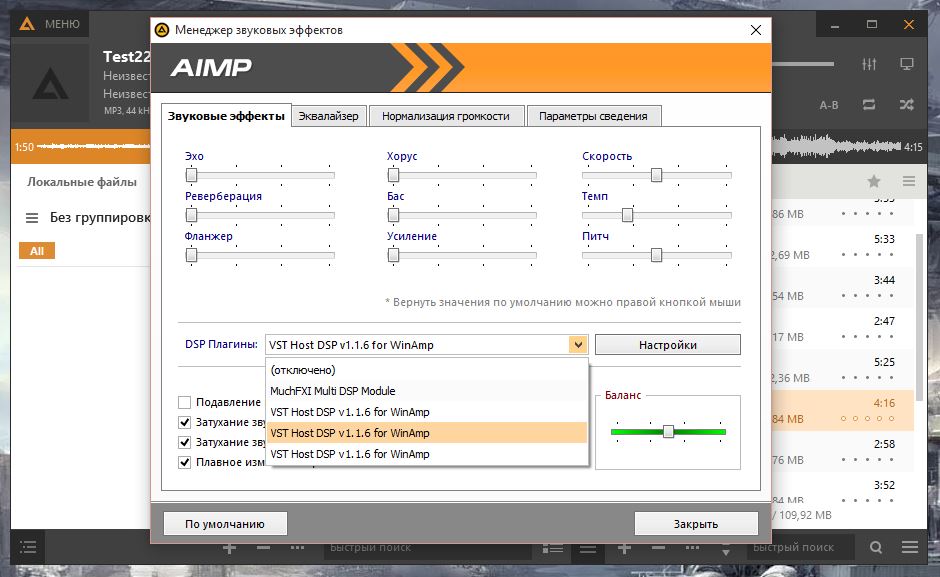Select first VST Host DSP v1.1.6 entry

[x=426, y=412]
